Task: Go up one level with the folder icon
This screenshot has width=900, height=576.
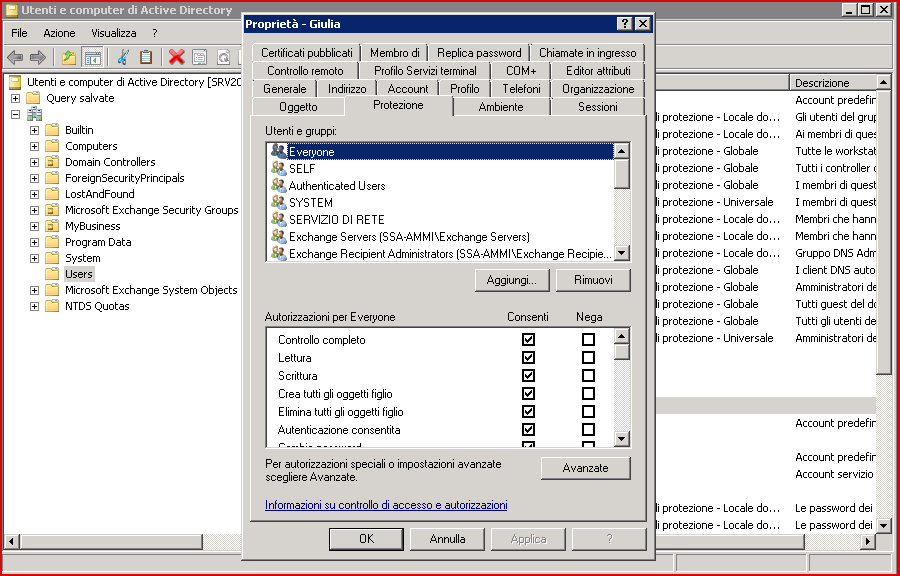Action: [x=69, y=57]
